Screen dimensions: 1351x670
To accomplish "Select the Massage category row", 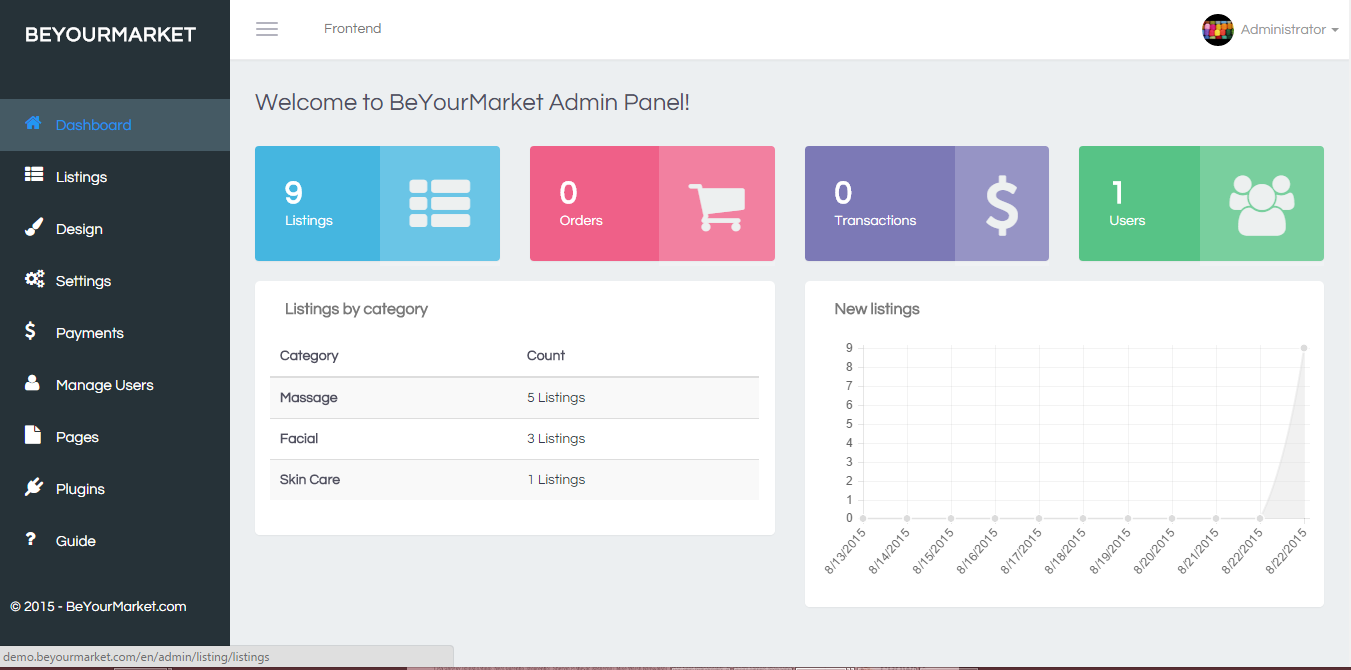I will (514, 398).
